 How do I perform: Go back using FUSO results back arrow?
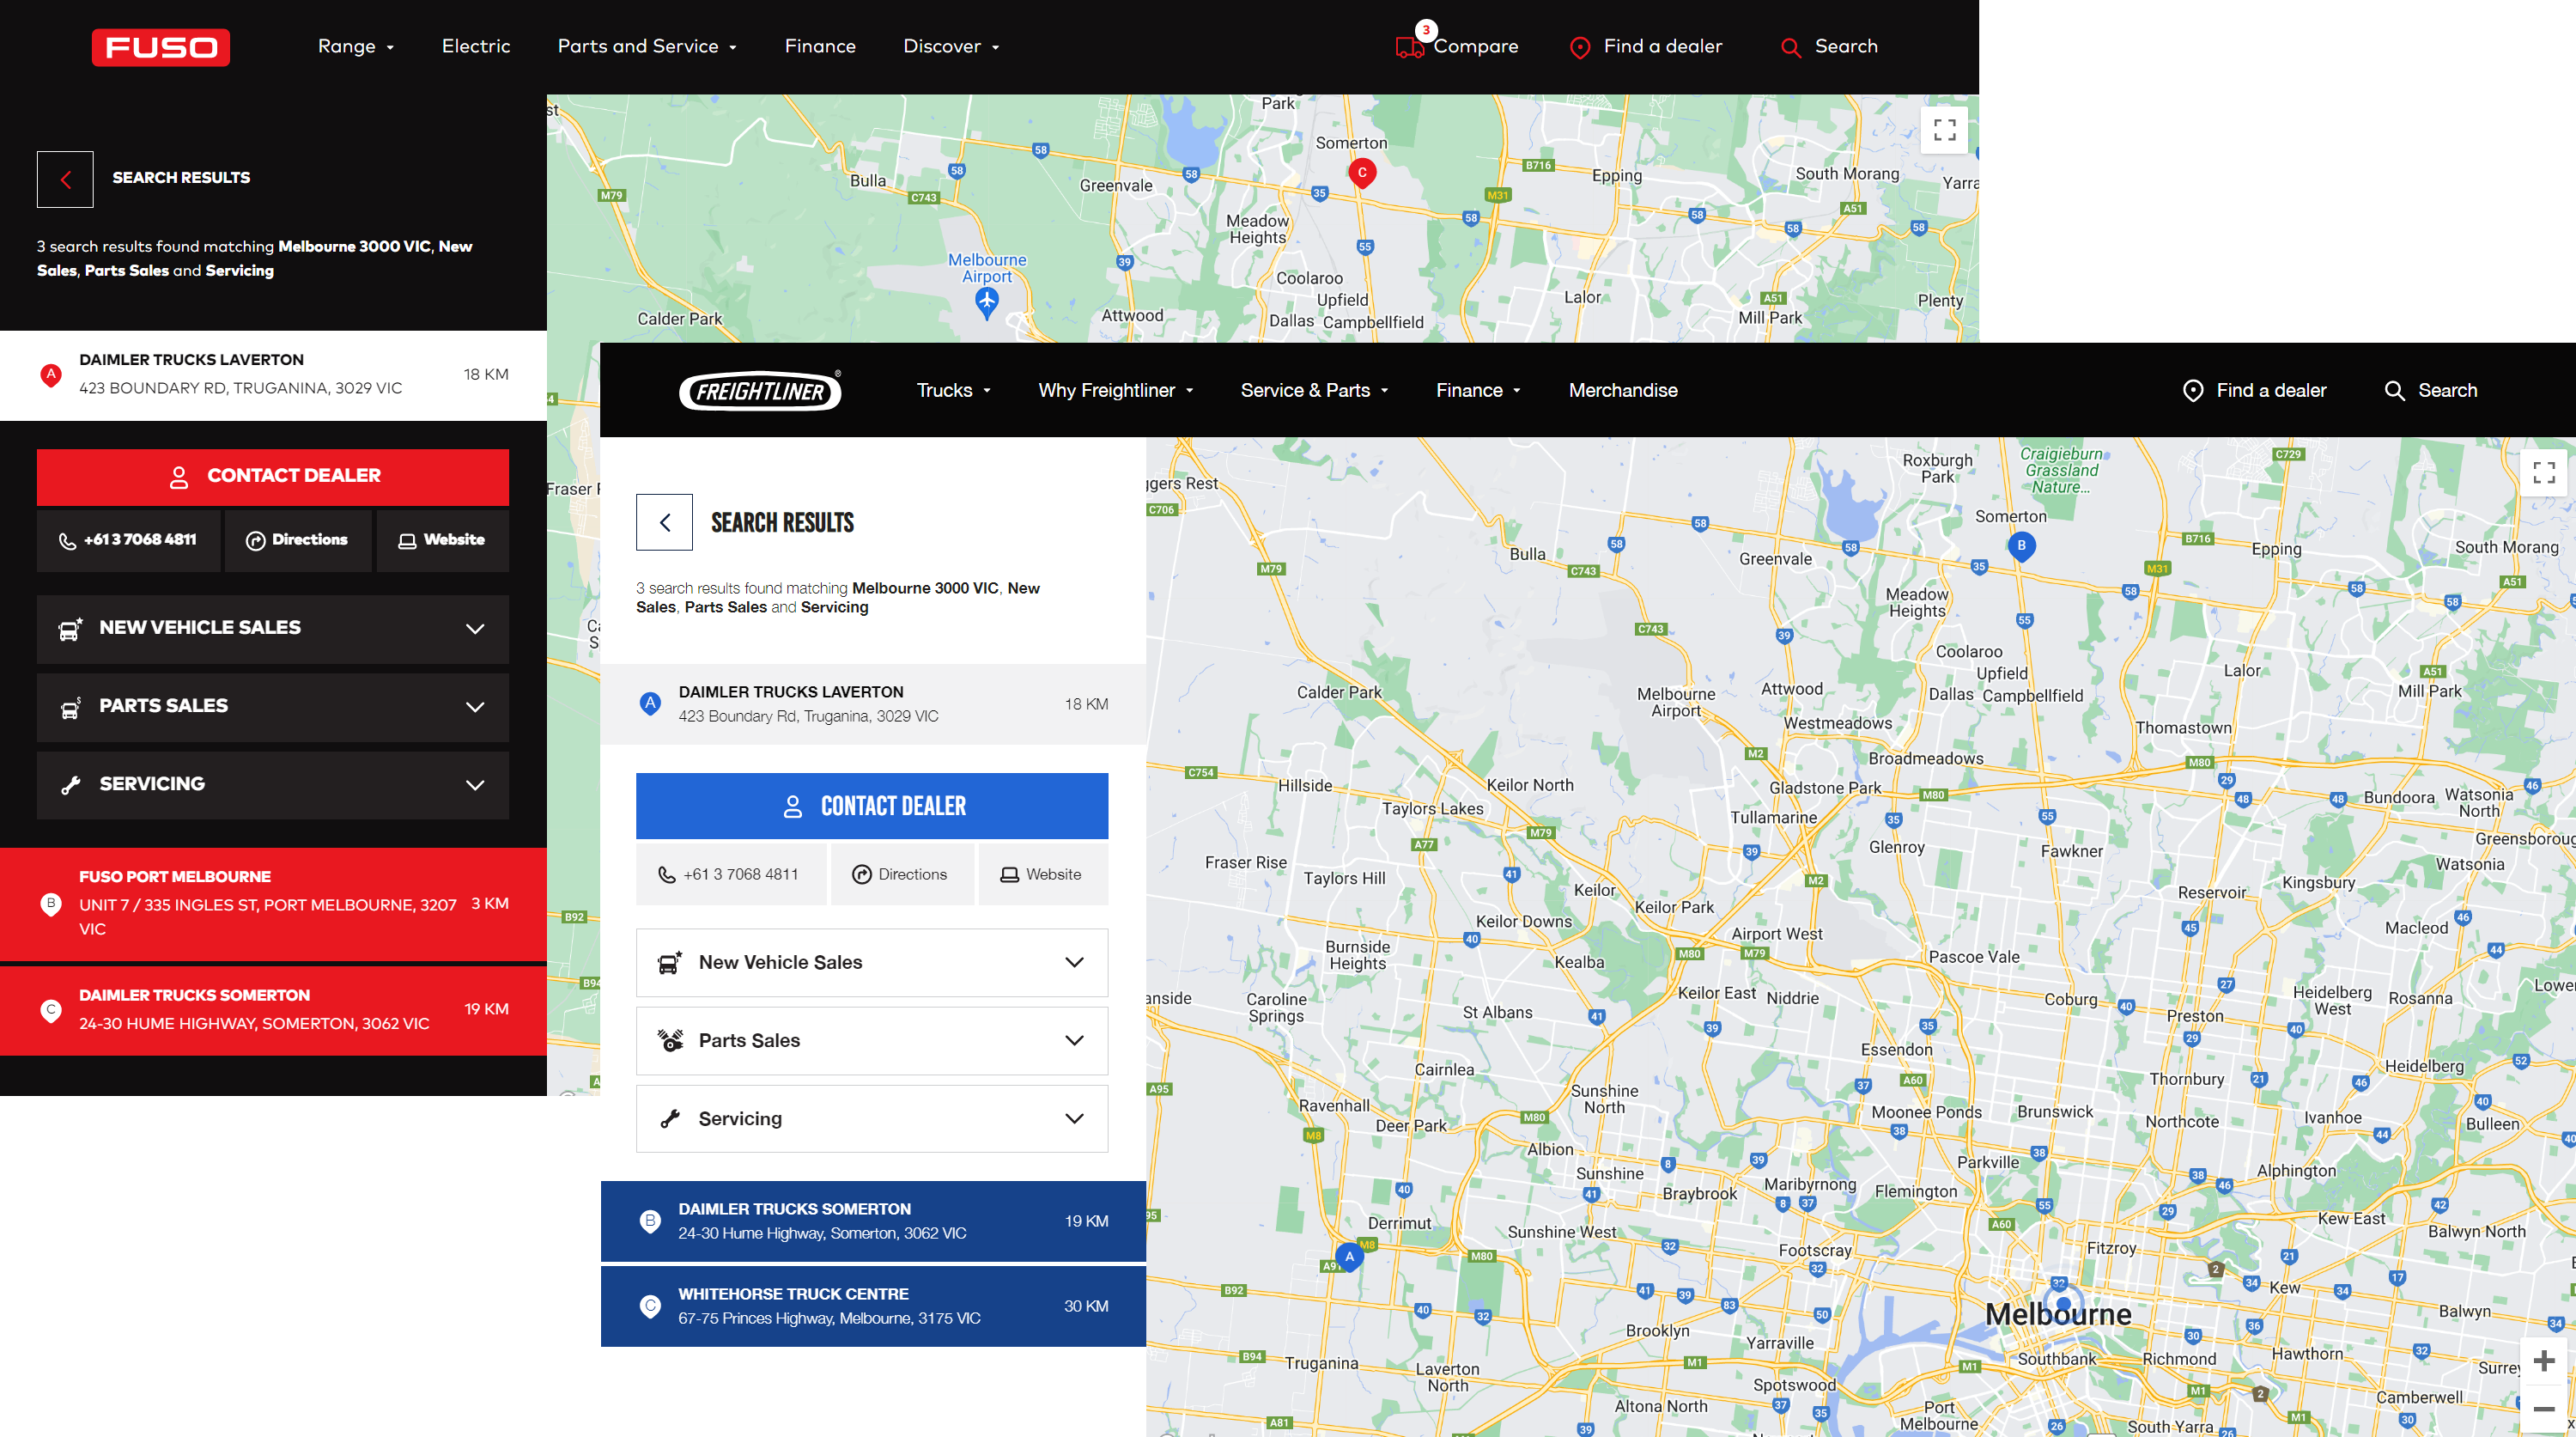(x=65, y=179)
